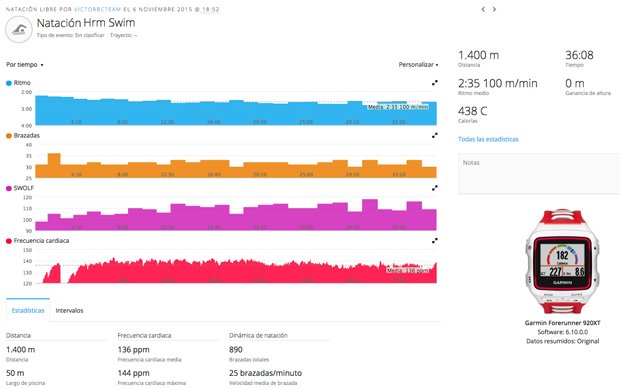Screen dimensions: 620x389
Task: Click the Software: 6.10.0.0 text
Action: click(x=562, y=332)
